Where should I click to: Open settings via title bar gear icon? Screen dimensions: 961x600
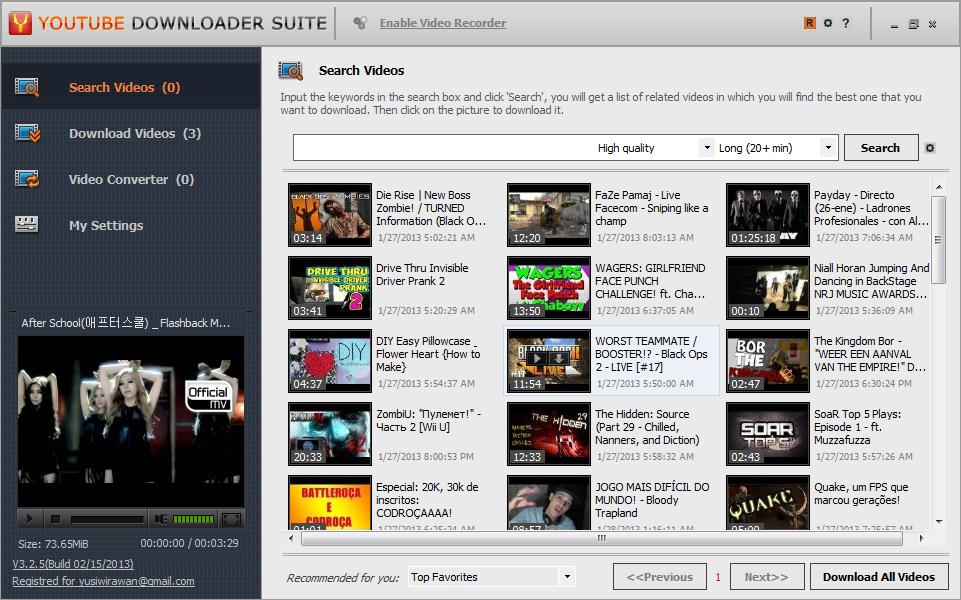pos(827,23)
